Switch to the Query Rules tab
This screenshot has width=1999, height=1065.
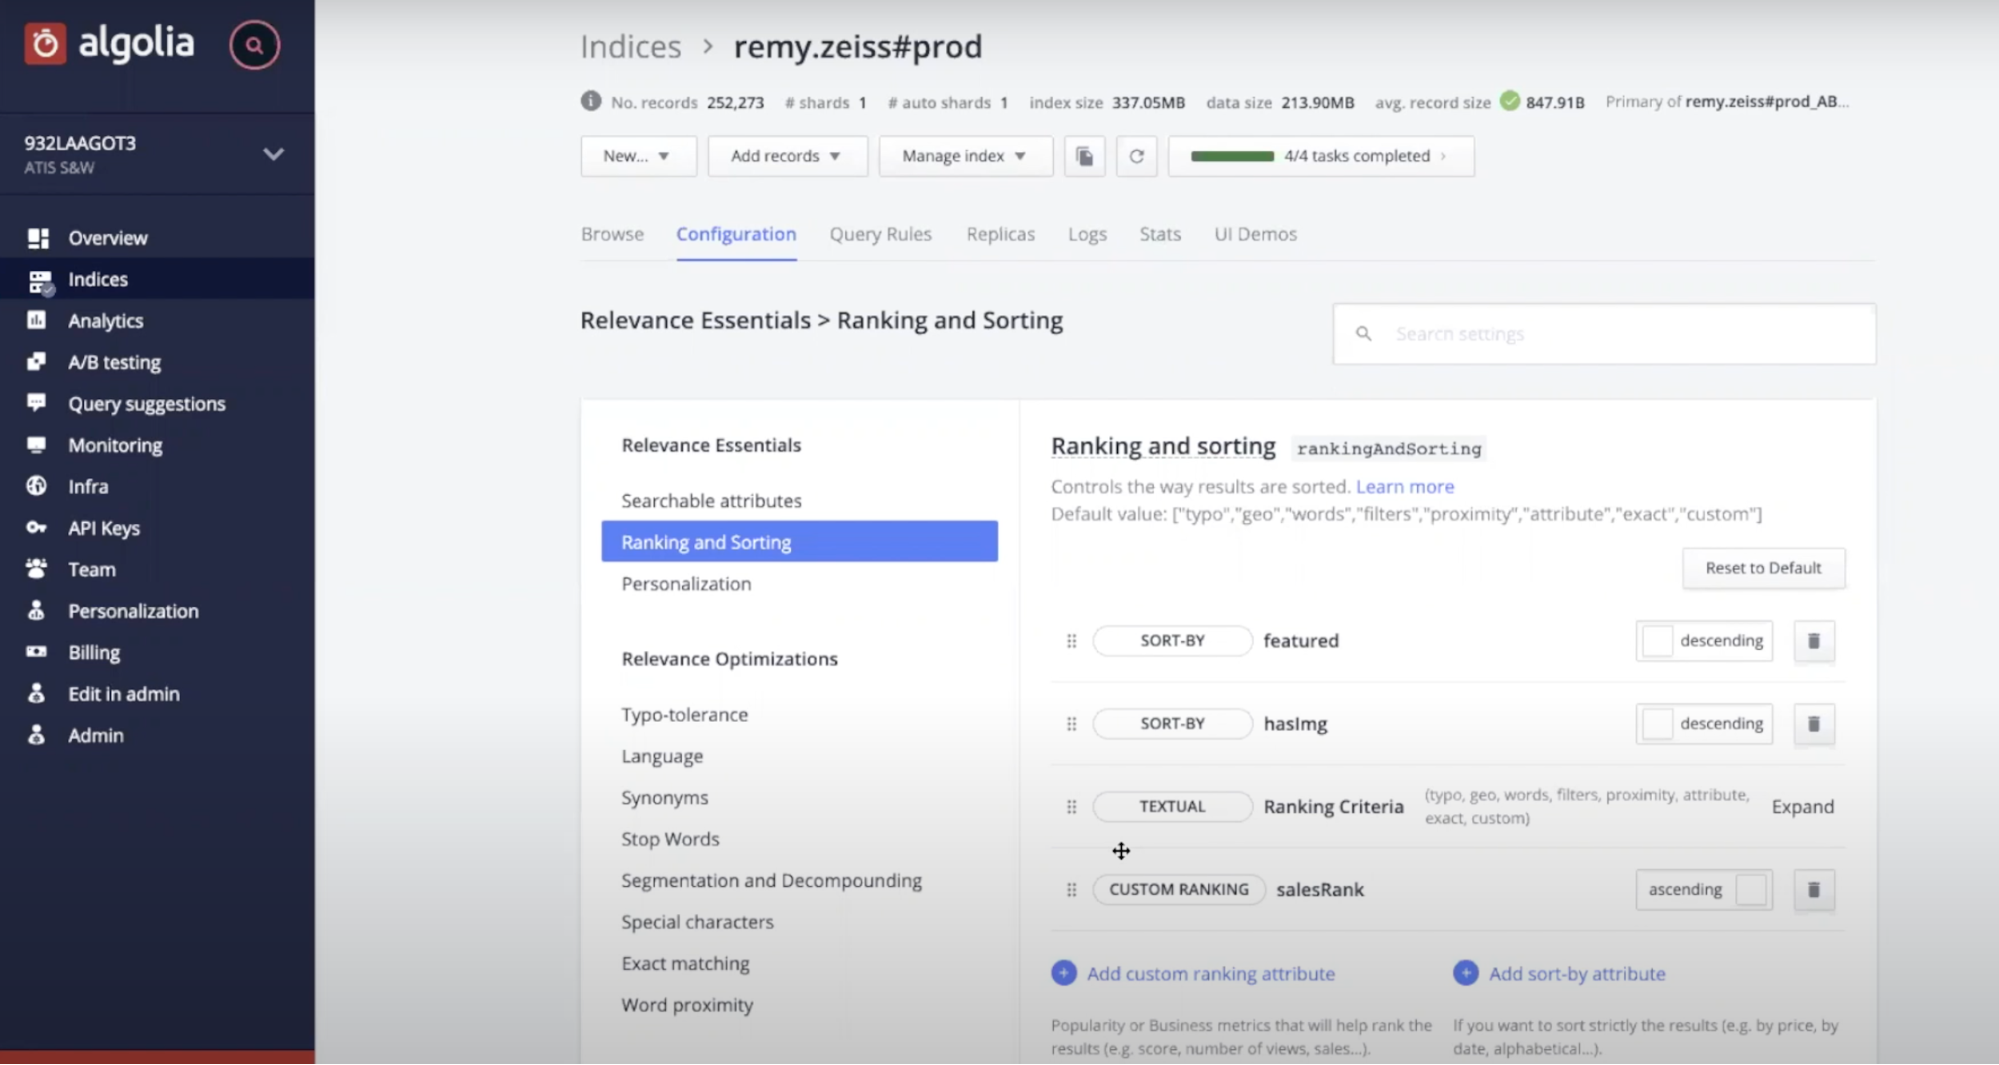(x=880, y=234)
